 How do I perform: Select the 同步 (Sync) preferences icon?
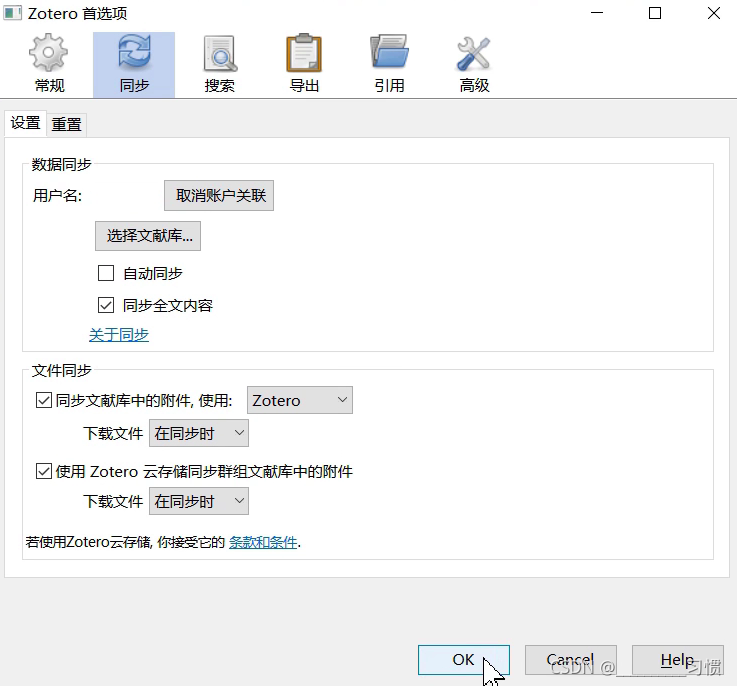click(x=134, y=63)
